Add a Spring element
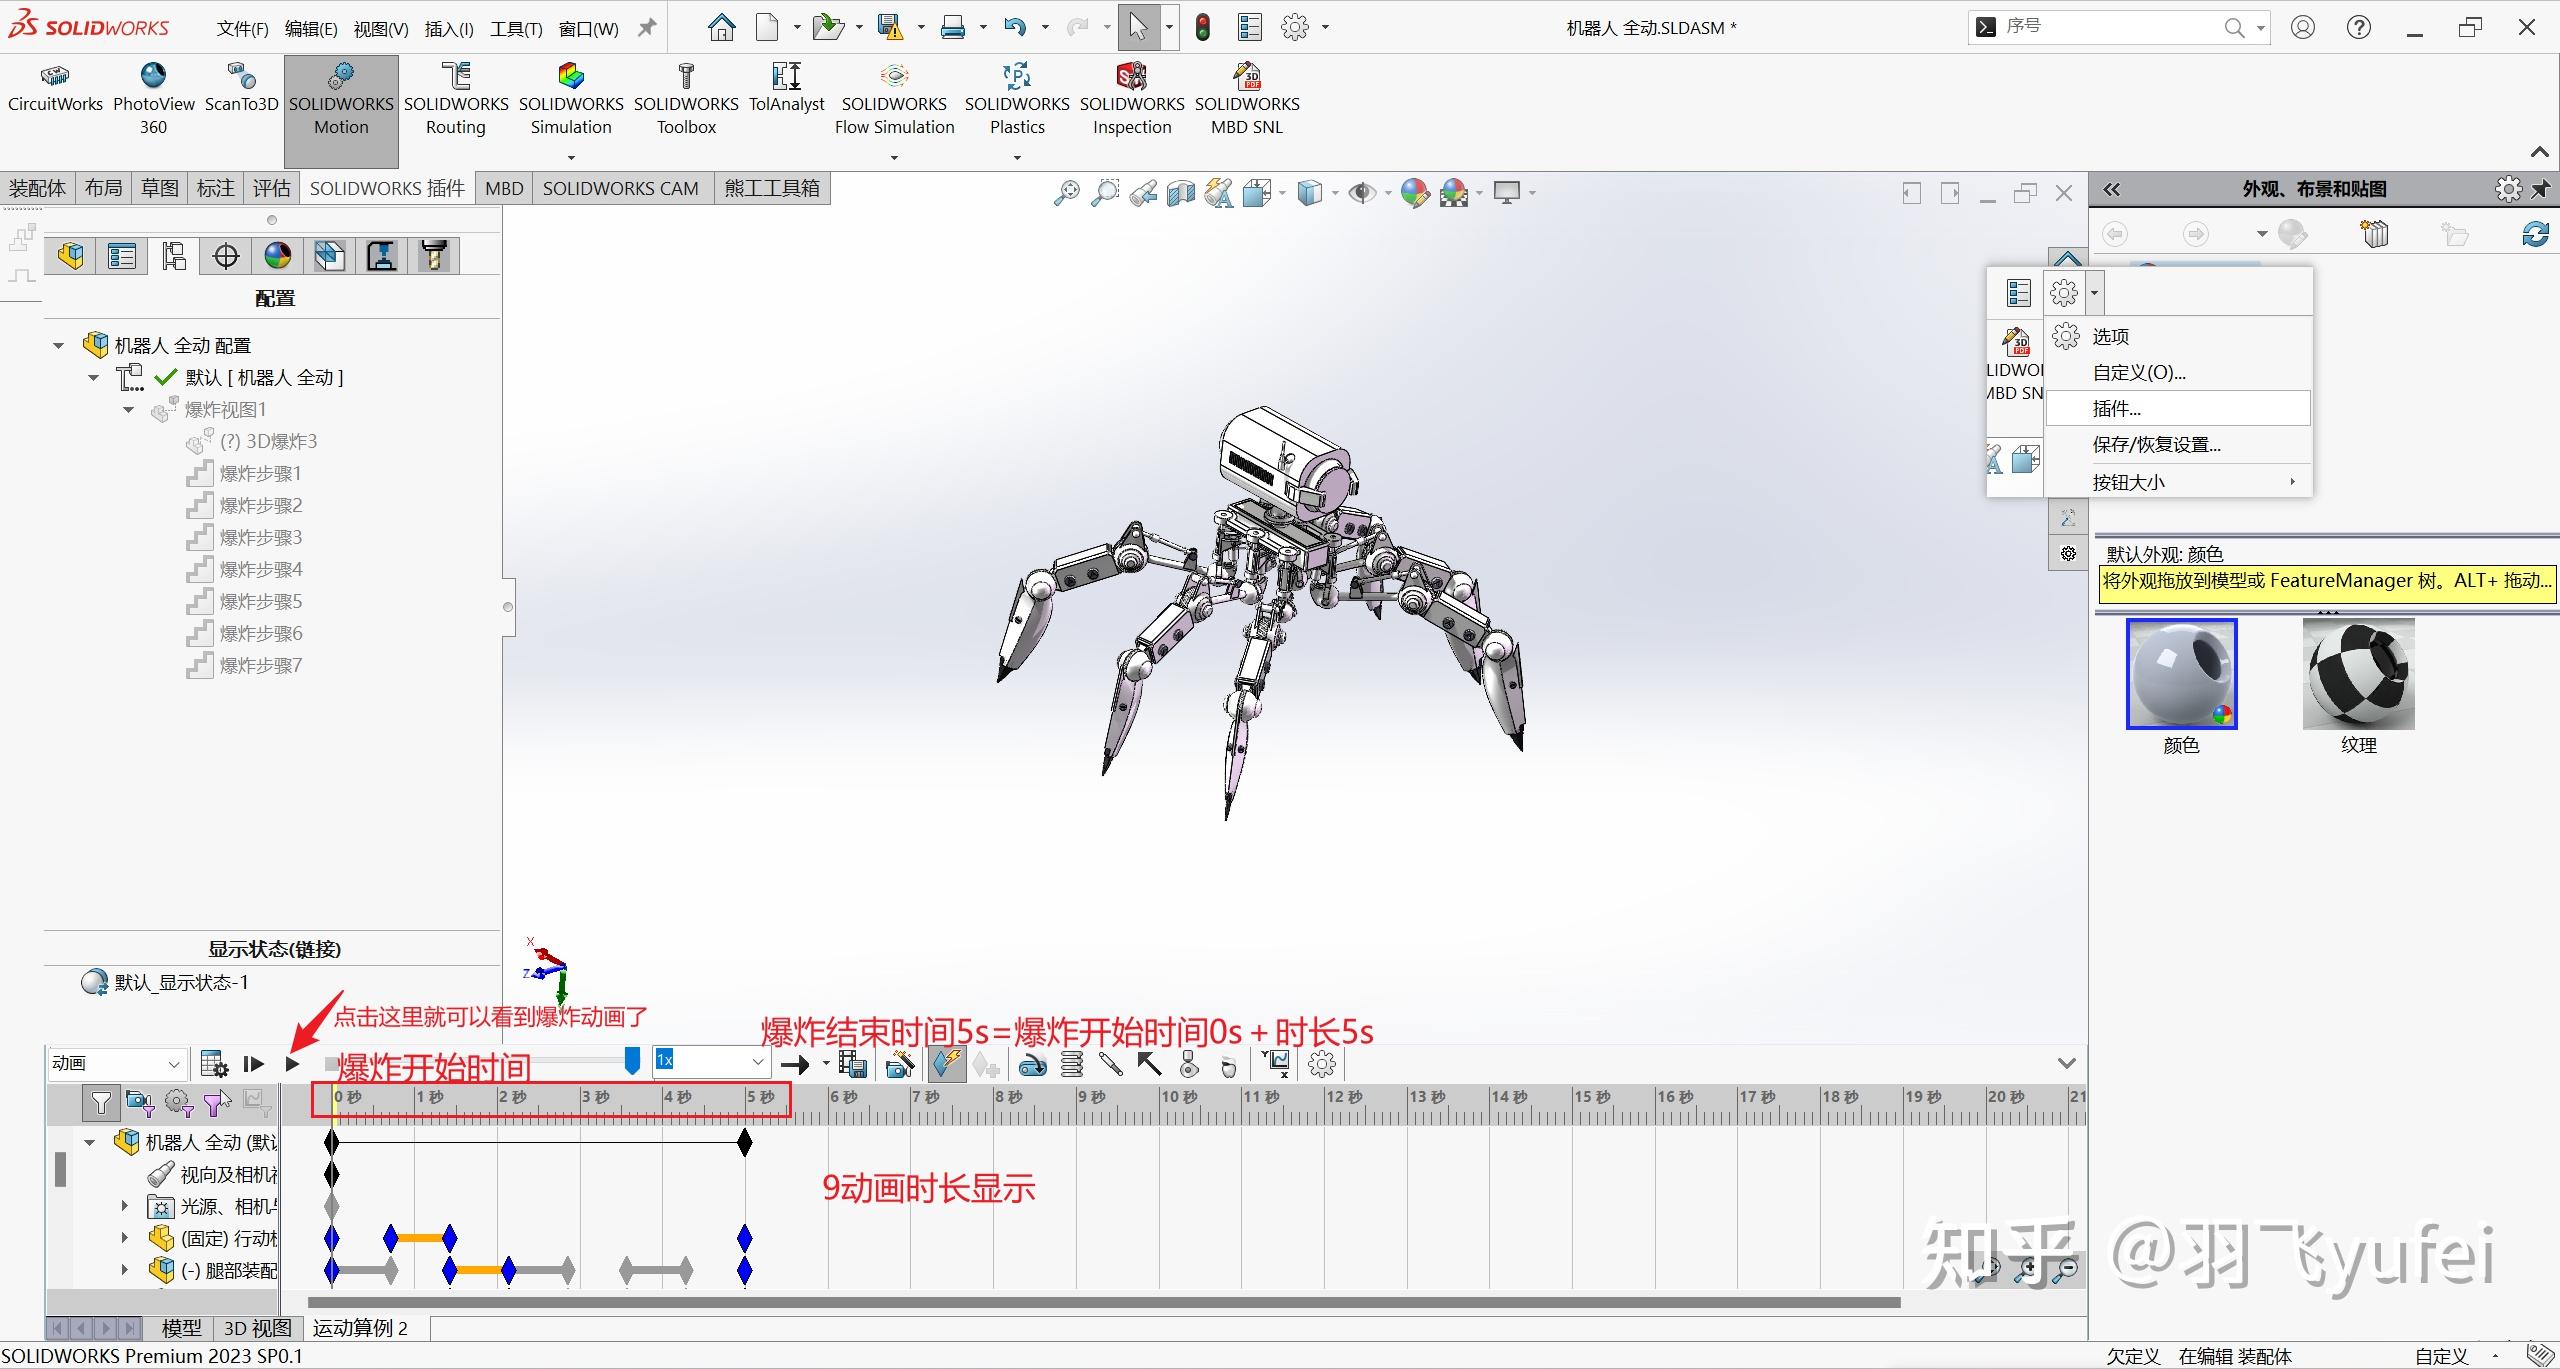2560x1369 pixels. tap(1072, 1064)
